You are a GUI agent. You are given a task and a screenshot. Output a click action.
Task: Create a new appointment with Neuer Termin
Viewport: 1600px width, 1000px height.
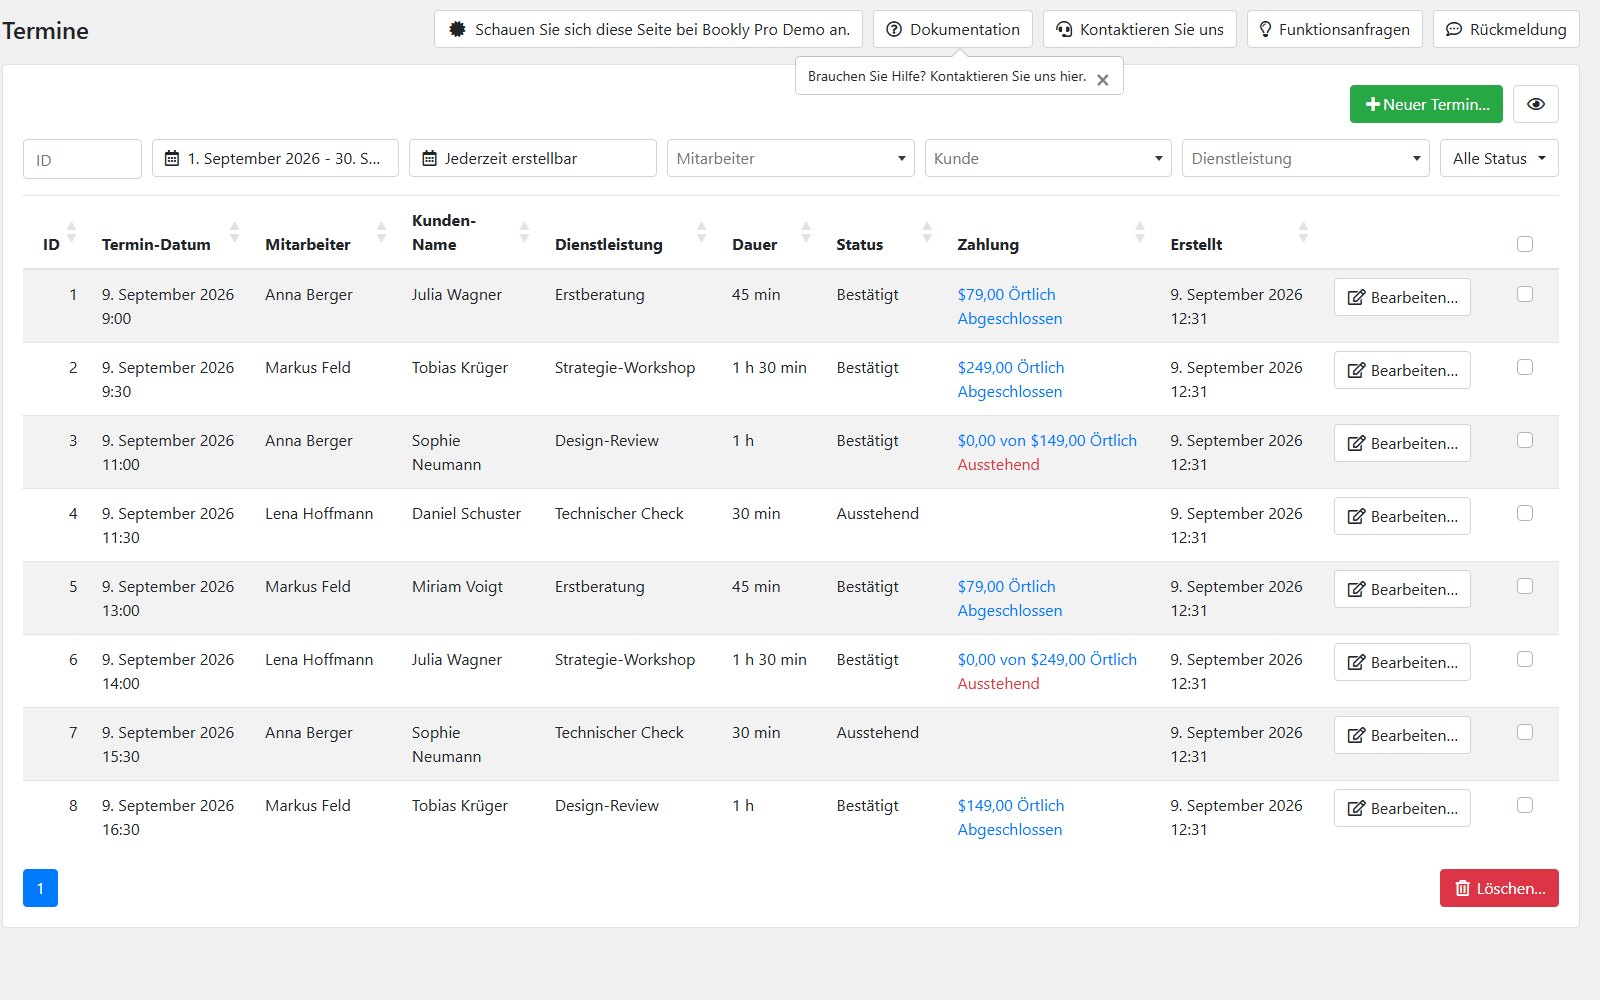click(1426, 104)
